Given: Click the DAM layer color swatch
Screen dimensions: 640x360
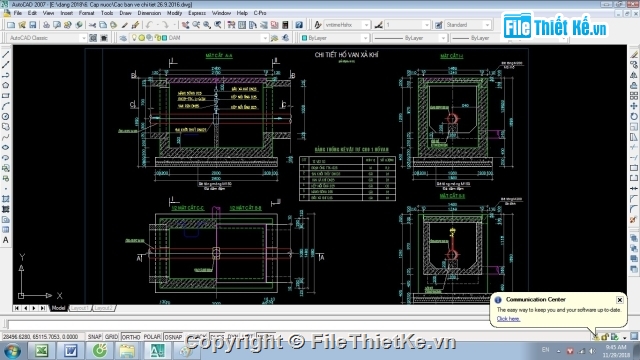Looking at the screenshot, I should click(x=164, y=38).
